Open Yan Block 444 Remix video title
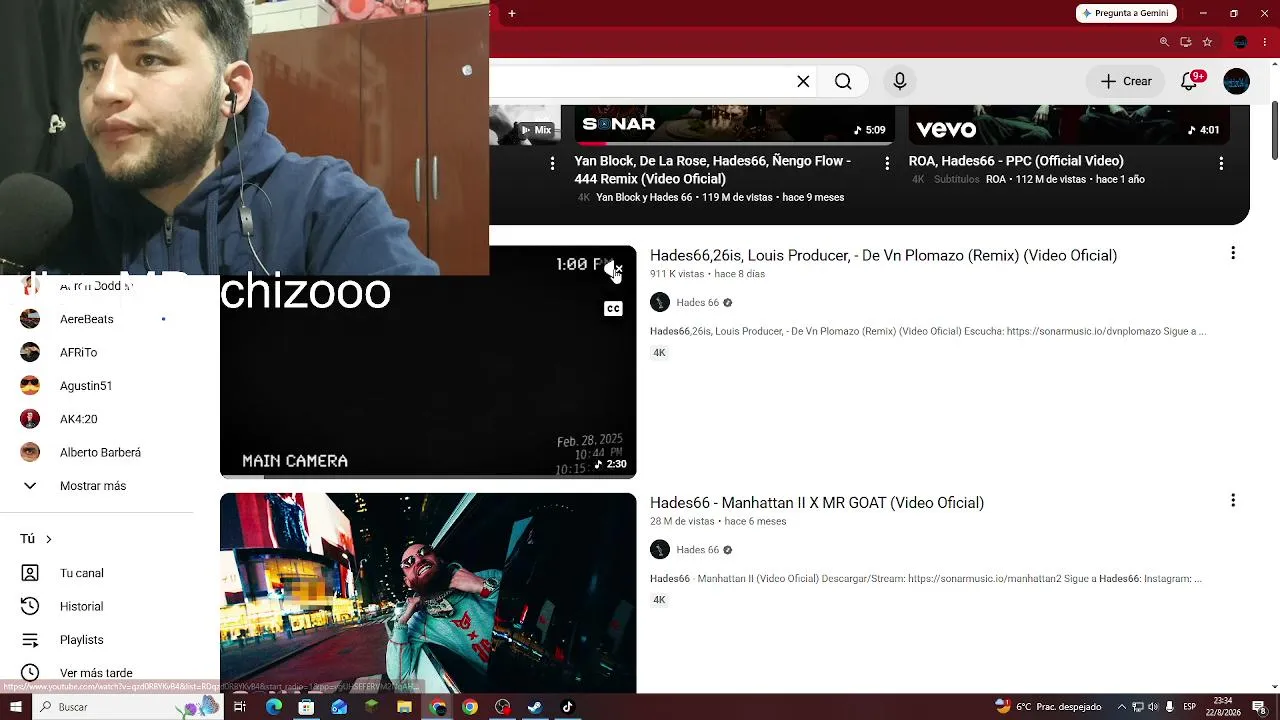Image resolution: width=1280 pixels, height=720 pixels. 712,170
